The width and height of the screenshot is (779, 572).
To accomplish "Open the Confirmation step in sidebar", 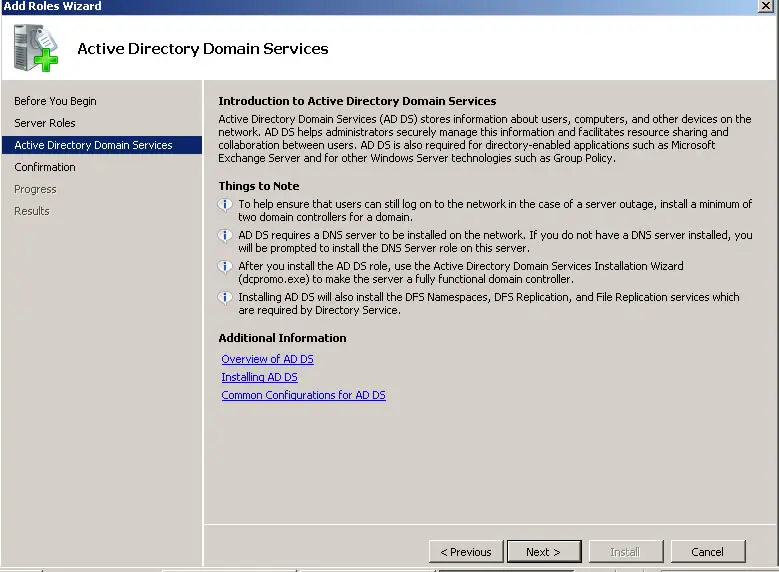I will click(x=45, y=167).
